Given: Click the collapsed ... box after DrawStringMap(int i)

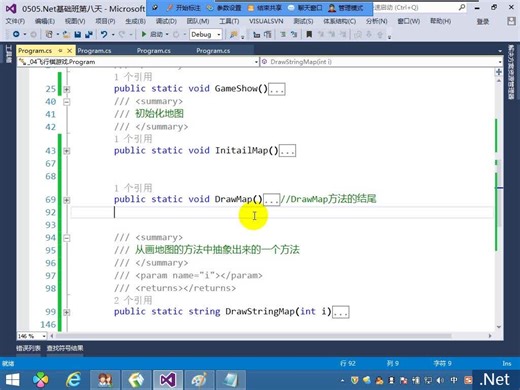Looking at the screenshot, I should (341, 312).
